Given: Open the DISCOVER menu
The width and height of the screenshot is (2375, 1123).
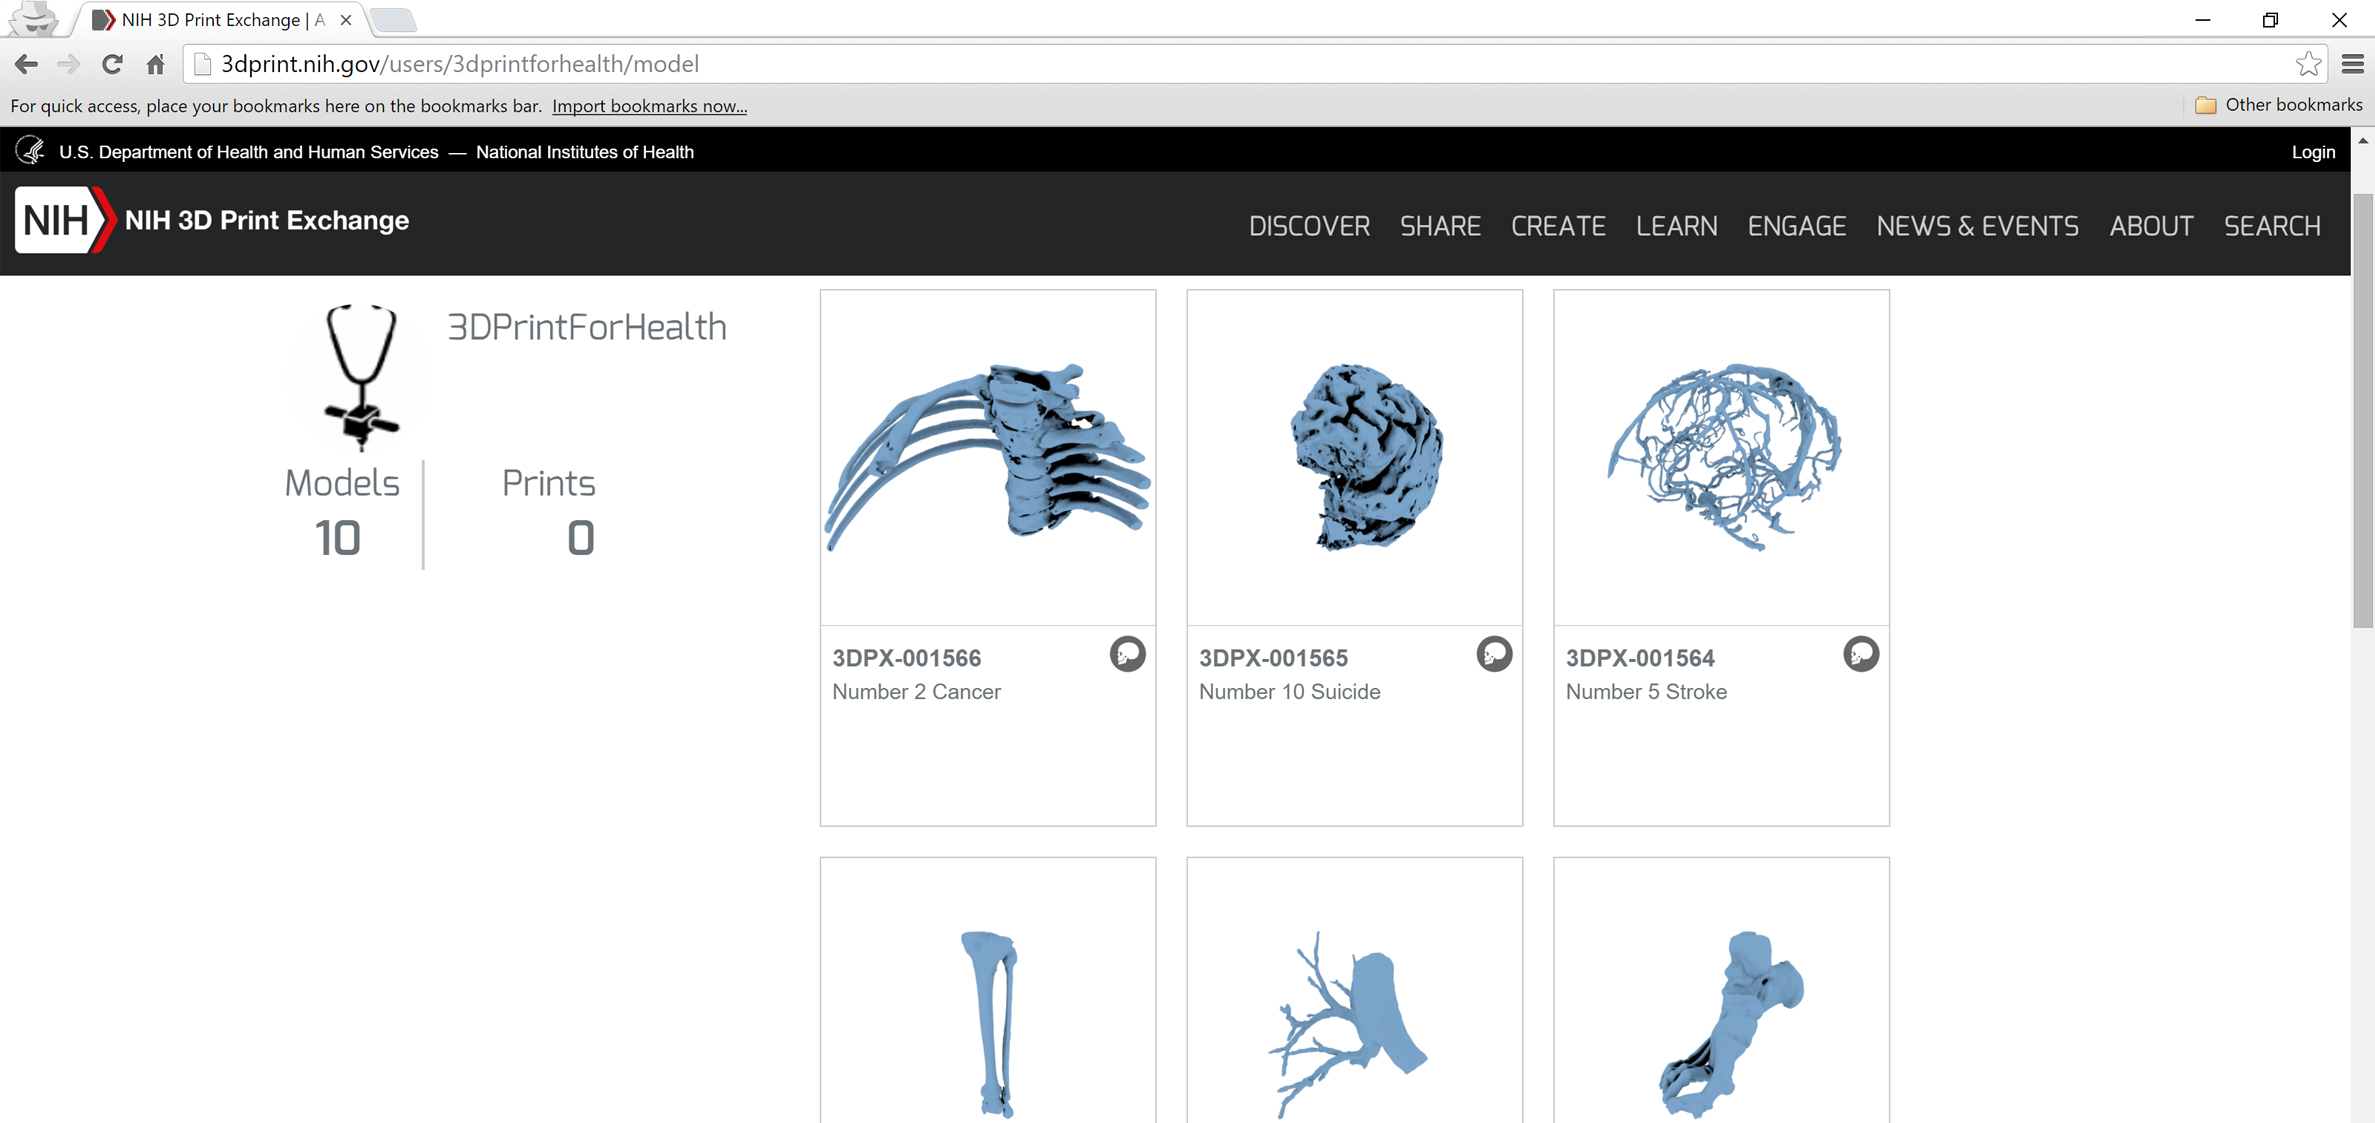Looking at the screenshot, I should coord(1308,226).
